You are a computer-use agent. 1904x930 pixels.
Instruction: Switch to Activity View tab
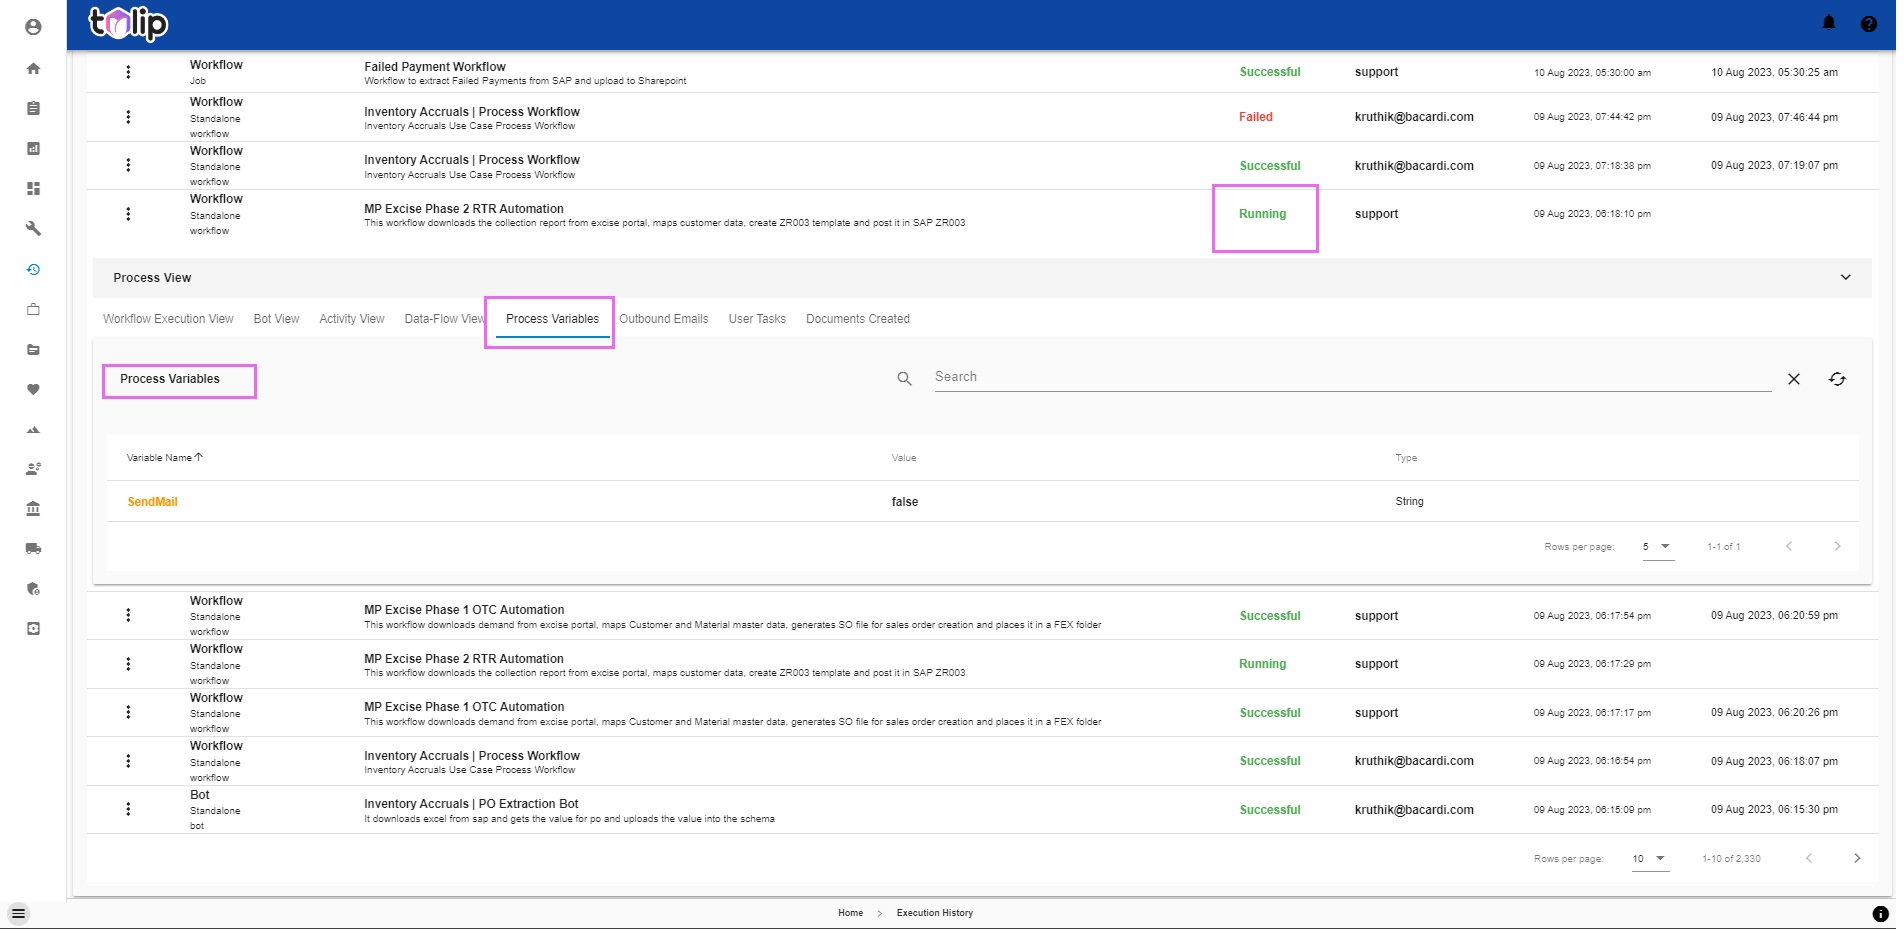click(352, 319)
